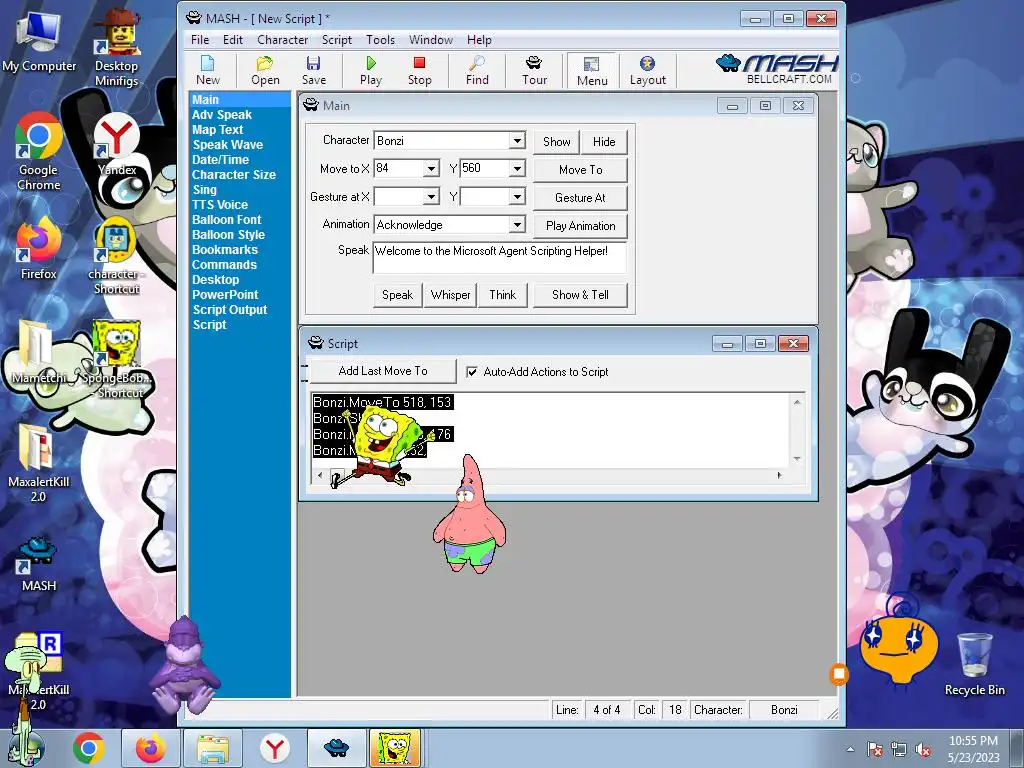Switch to the MASH taskbar button
1024x768 pixels.
(336, 748)
